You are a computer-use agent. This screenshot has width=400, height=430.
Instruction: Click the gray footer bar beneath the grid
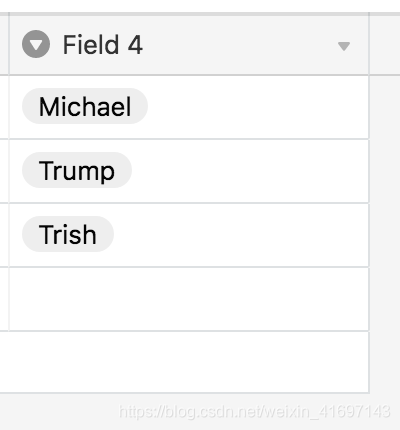(x=200, y=412)
